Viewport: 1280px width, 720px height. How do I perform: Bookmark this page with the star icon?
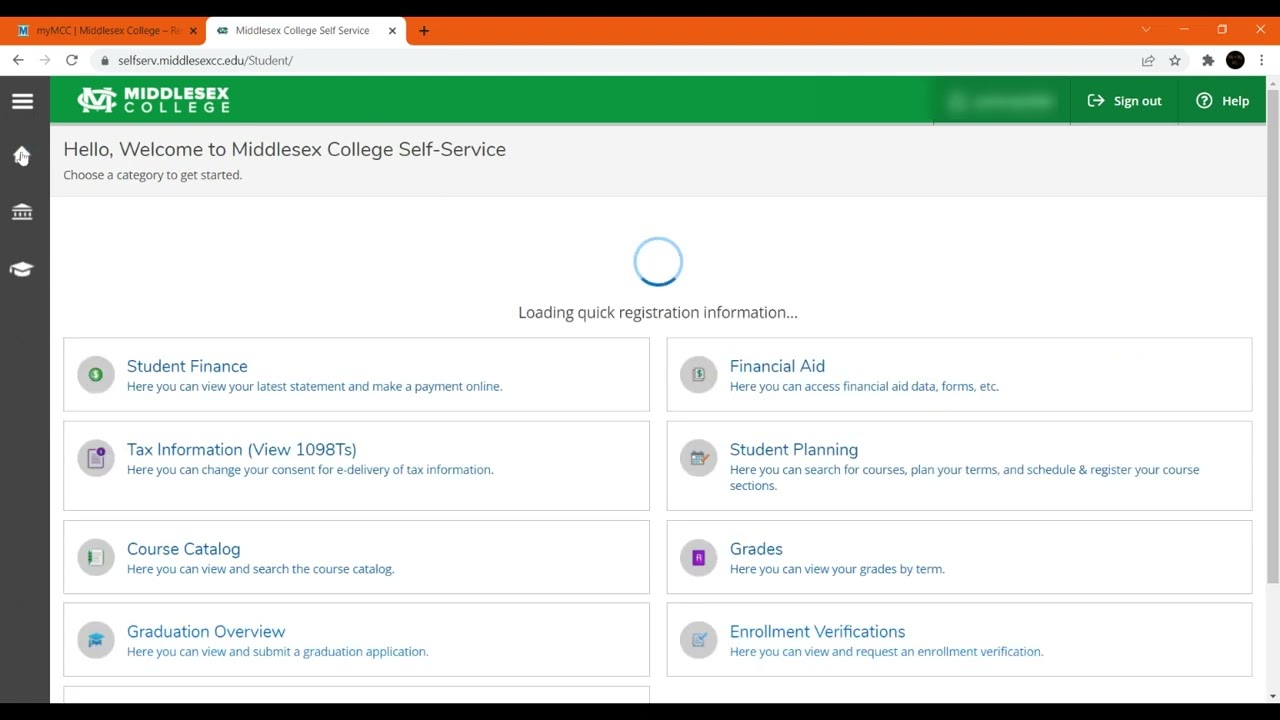1175,61
